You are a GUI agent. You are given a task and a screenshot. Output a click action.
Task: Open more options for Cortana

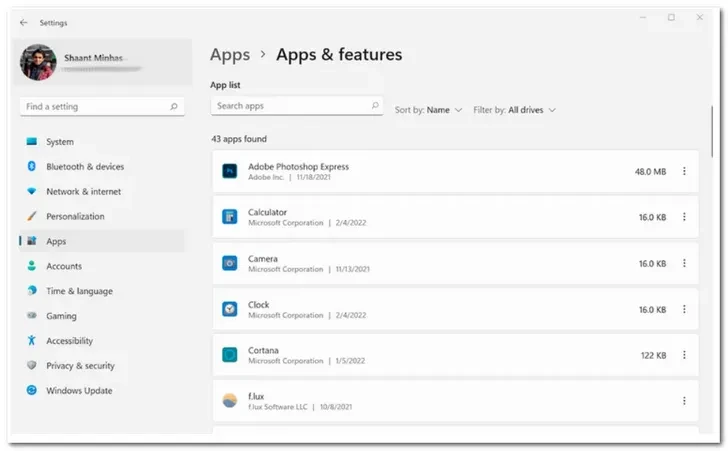684,355
